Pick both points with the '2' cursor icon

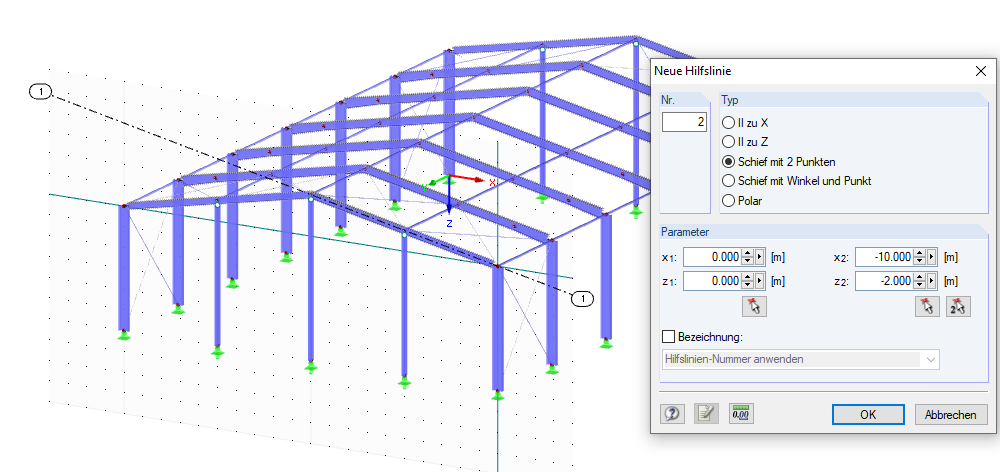point(959,306)
